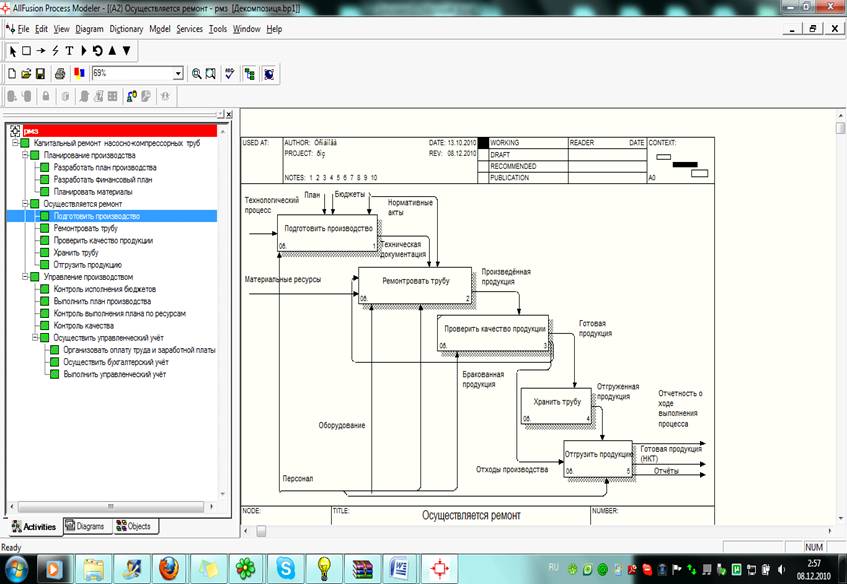Collapse the Управление производством tree node
847x584 pixels.
point(25,277)
